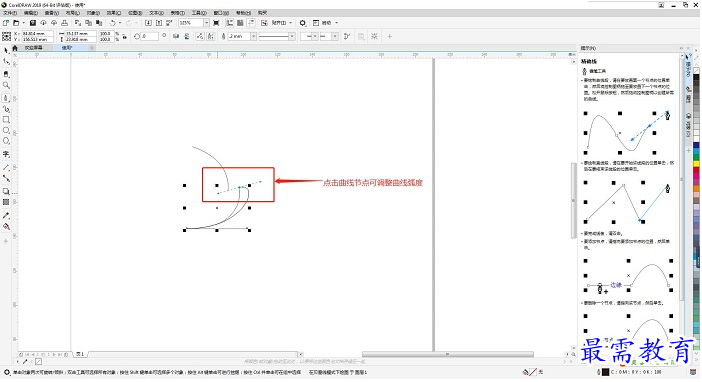
Task: Select the red Connector tool
Action: click(6, 178)
